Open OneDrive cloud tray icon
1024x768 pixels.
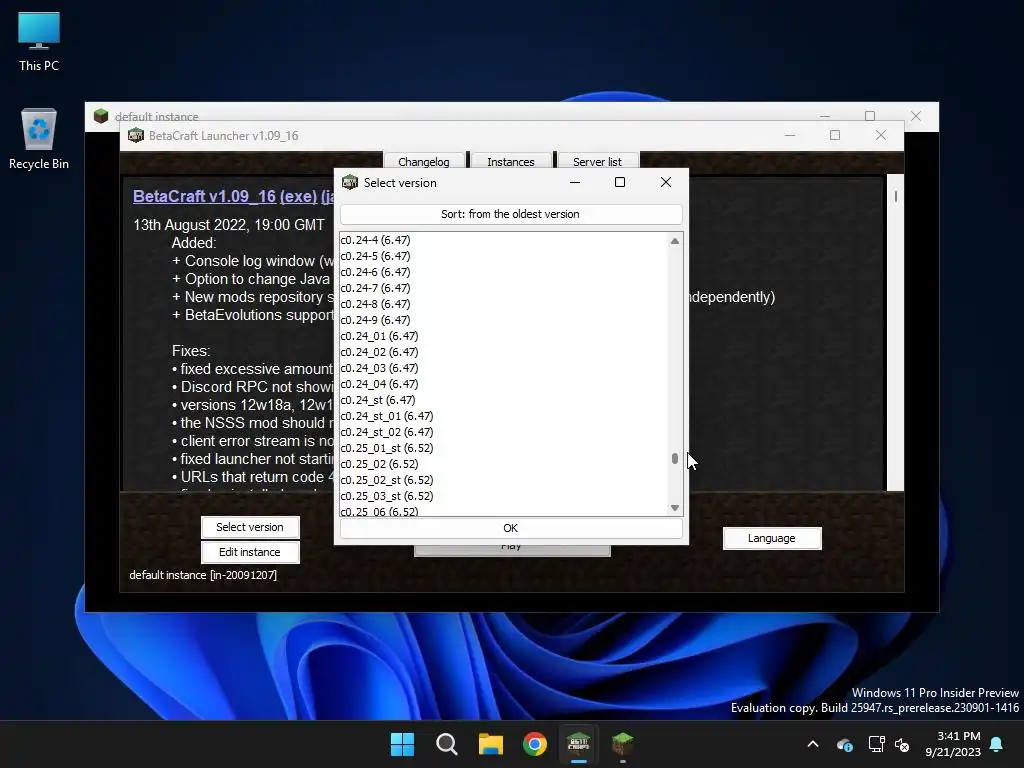844,744
